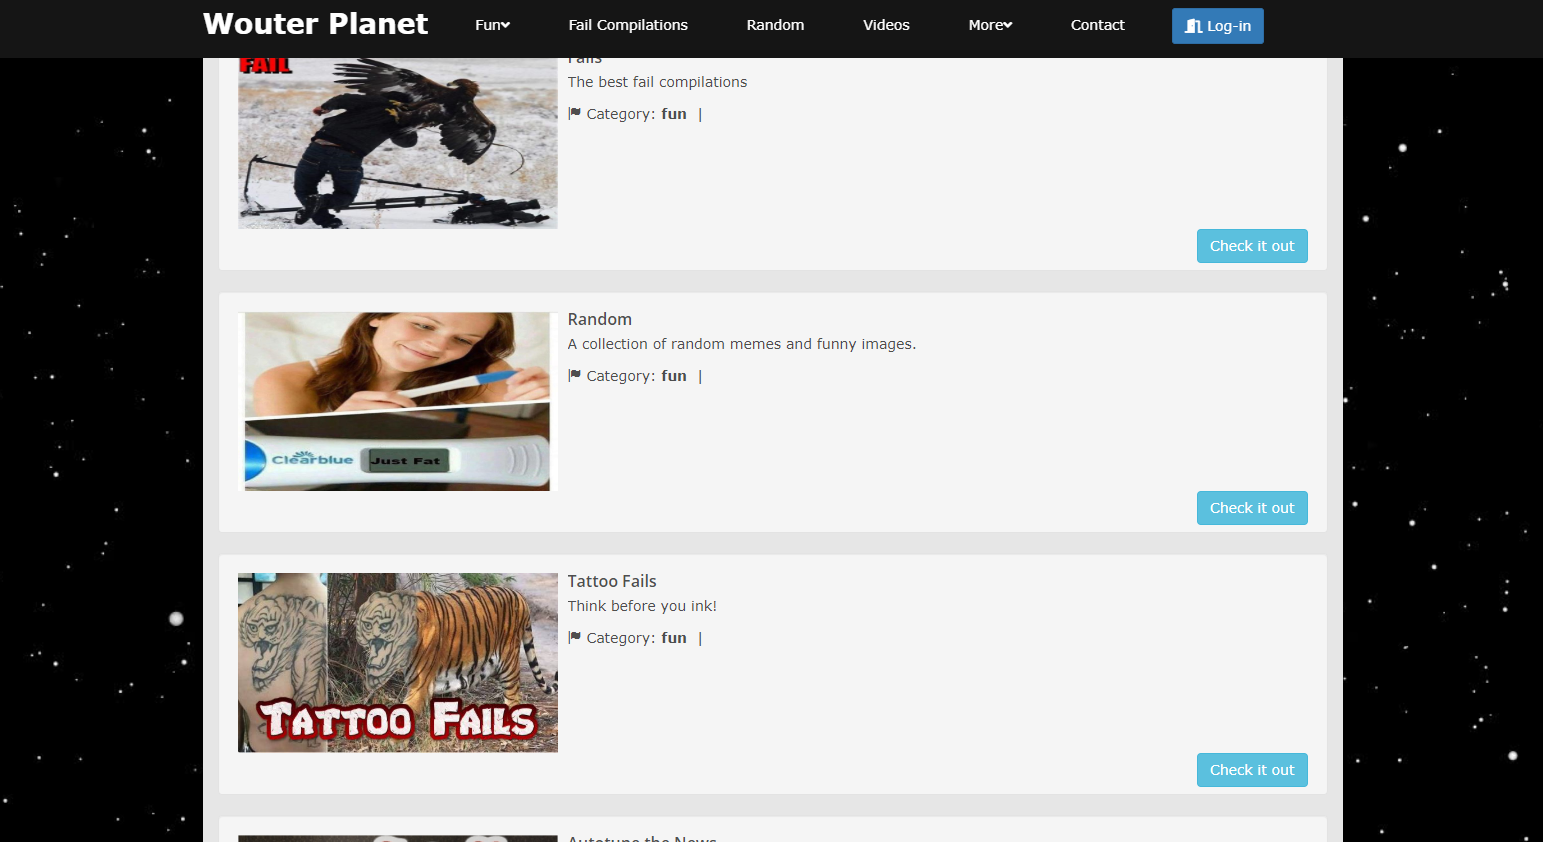Click Check it out under Tattoo Fails
The width and height of the screenshot is (1543, 842).
[x=1251, y=769]
